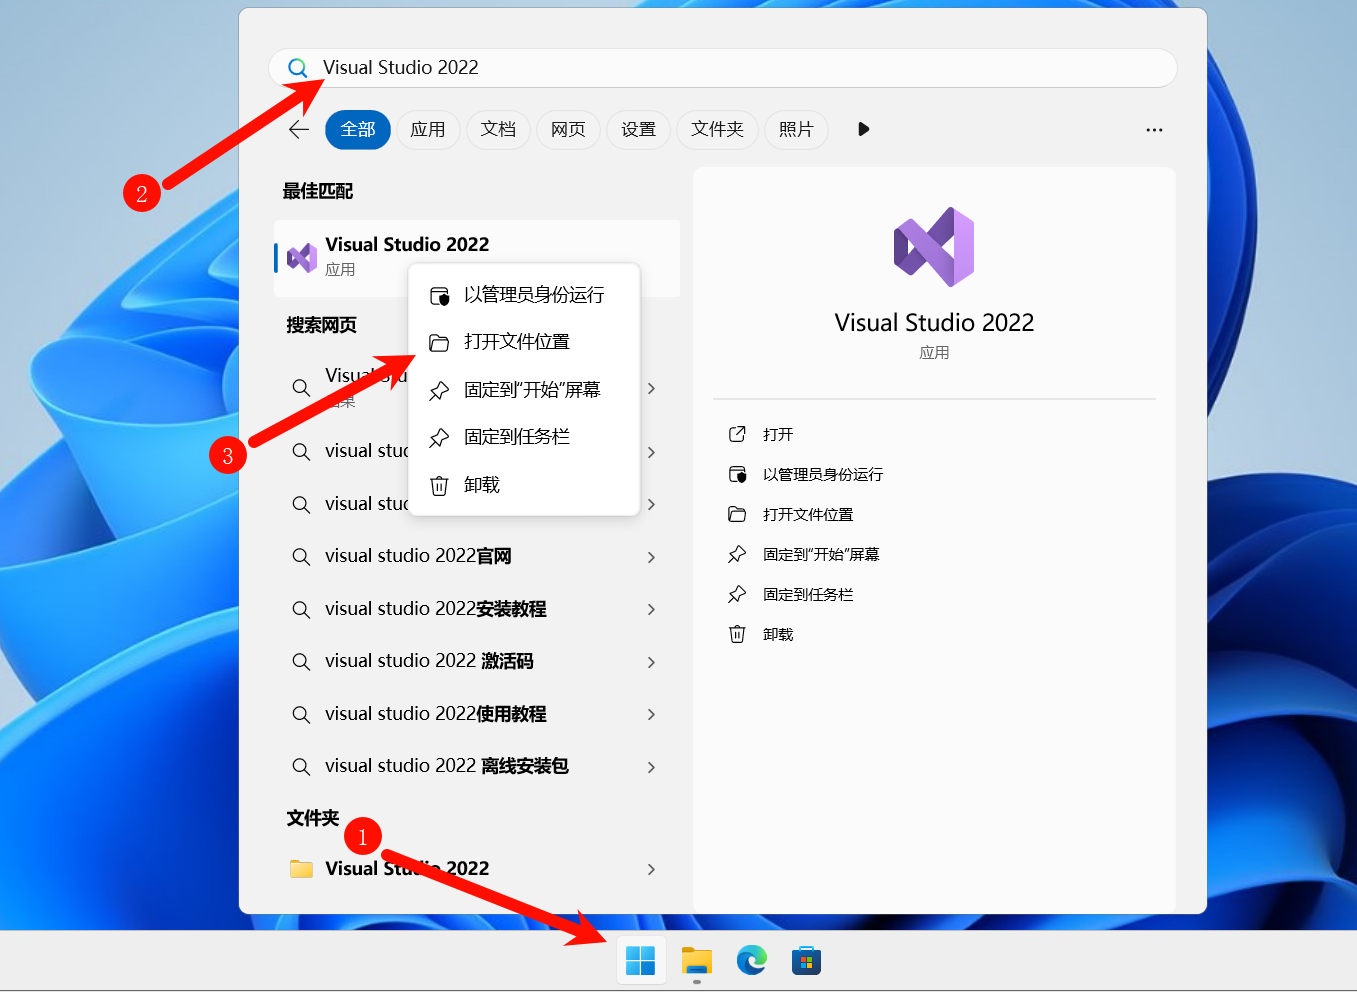This screenshot has width=1357, height=992.
Task: Click 卸载 in the right preview pane
Action: pos(778,634)
